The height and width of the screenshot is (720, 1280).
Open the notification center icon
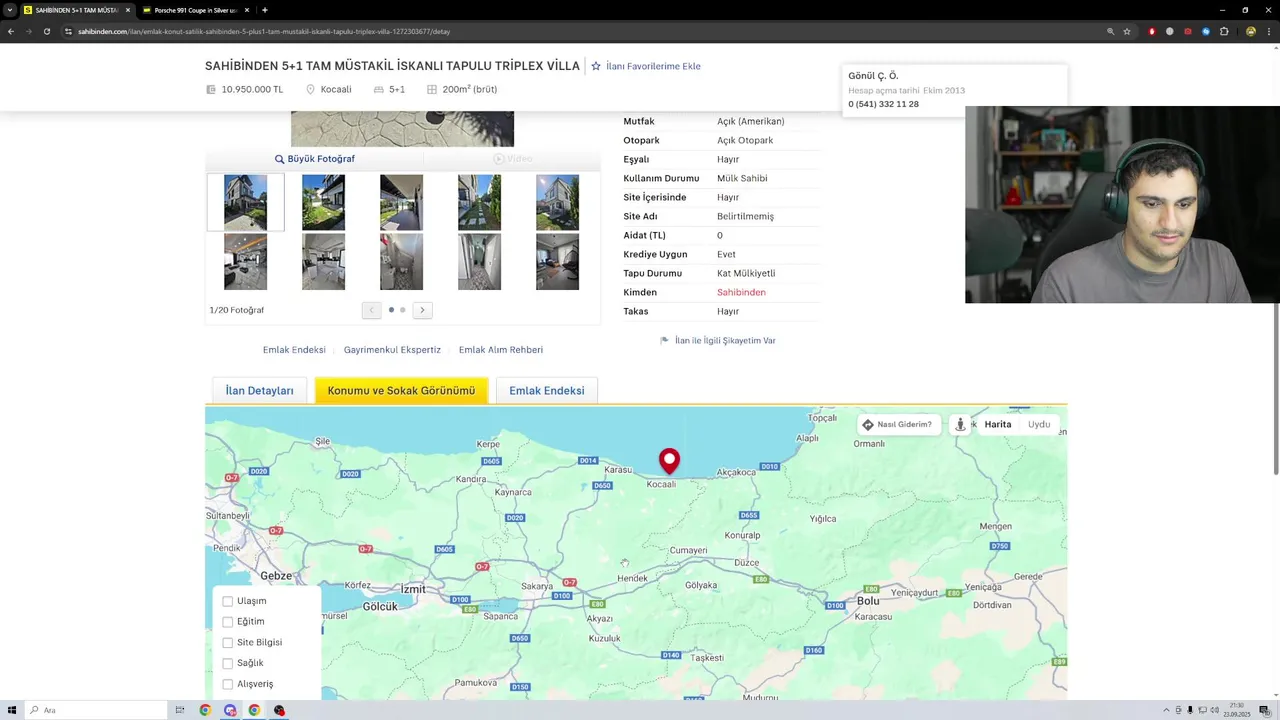(x=1264, y=710)
